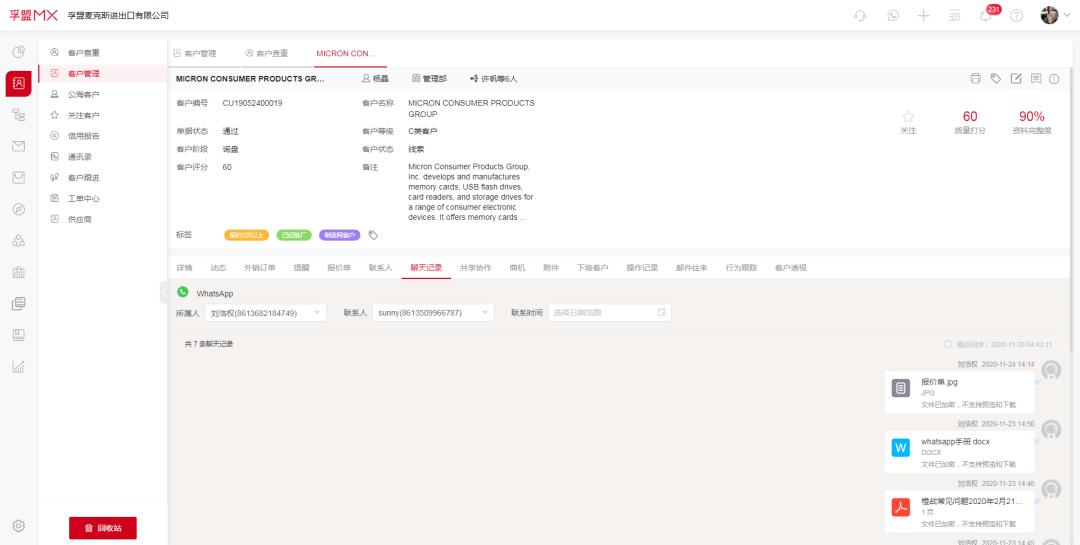Image resolution: width=1080 pixels, height=545 pixels.
Task: Open the 联系时间 date range picker
Action: pyautogui.click(x=610, y=313)
